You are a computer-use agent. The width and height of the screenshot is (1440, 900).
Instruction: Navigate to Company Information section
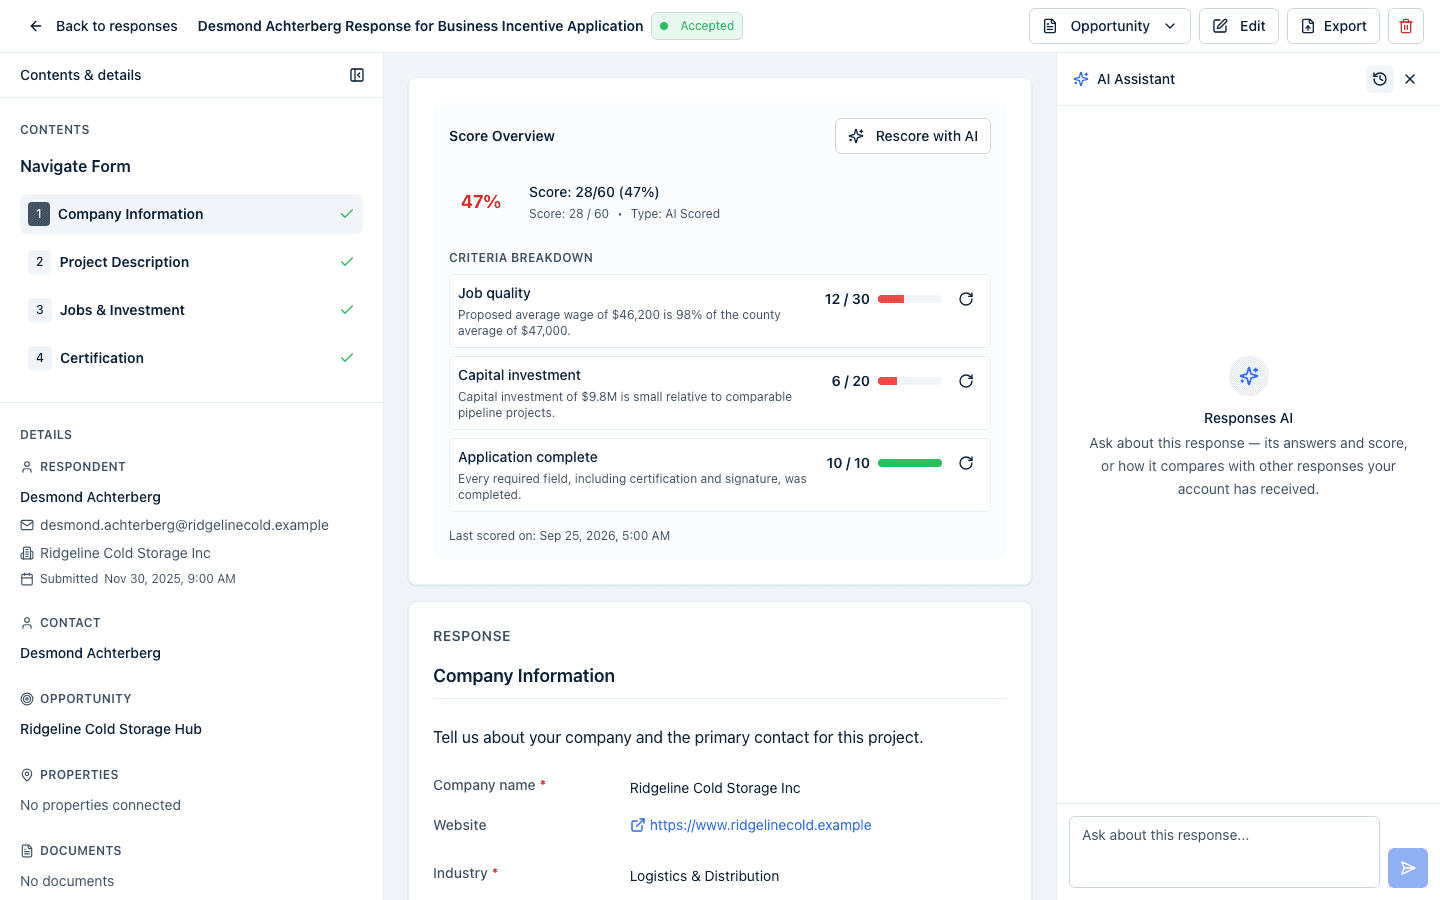point(191,214)
